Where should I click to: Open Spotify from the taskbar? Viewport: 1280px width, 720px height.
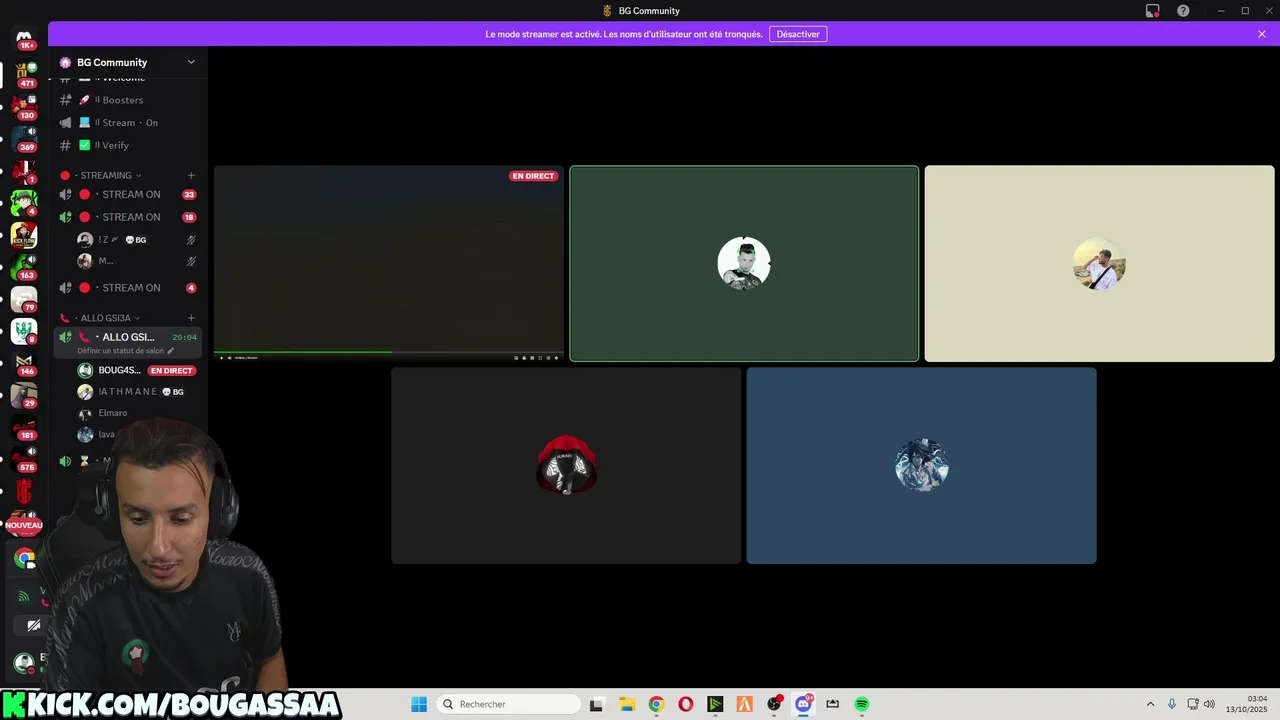862,704
